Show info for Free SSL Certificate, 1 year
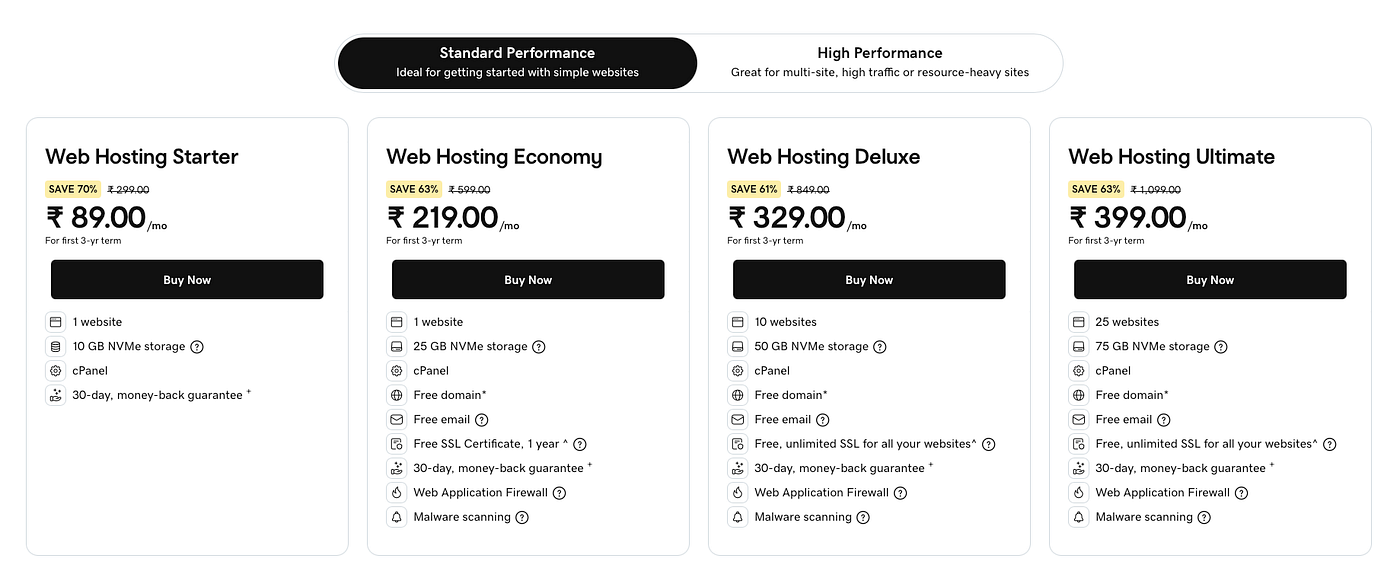This screenshot has width=1400, height=565. pos(580,444)
